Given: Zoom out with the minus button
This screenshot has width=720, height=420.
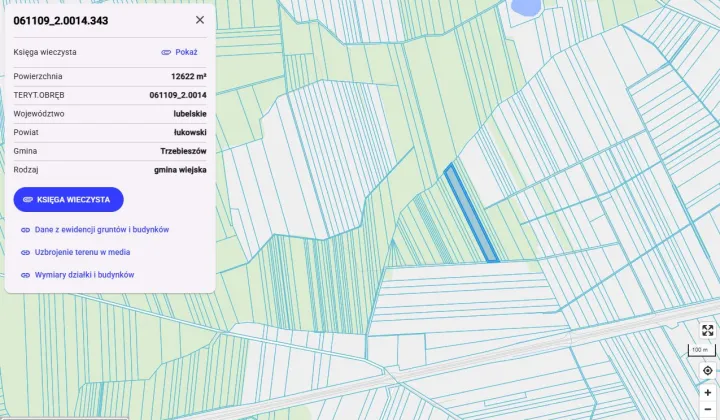Looking at the screenshot, I should (x=708, y=409).
